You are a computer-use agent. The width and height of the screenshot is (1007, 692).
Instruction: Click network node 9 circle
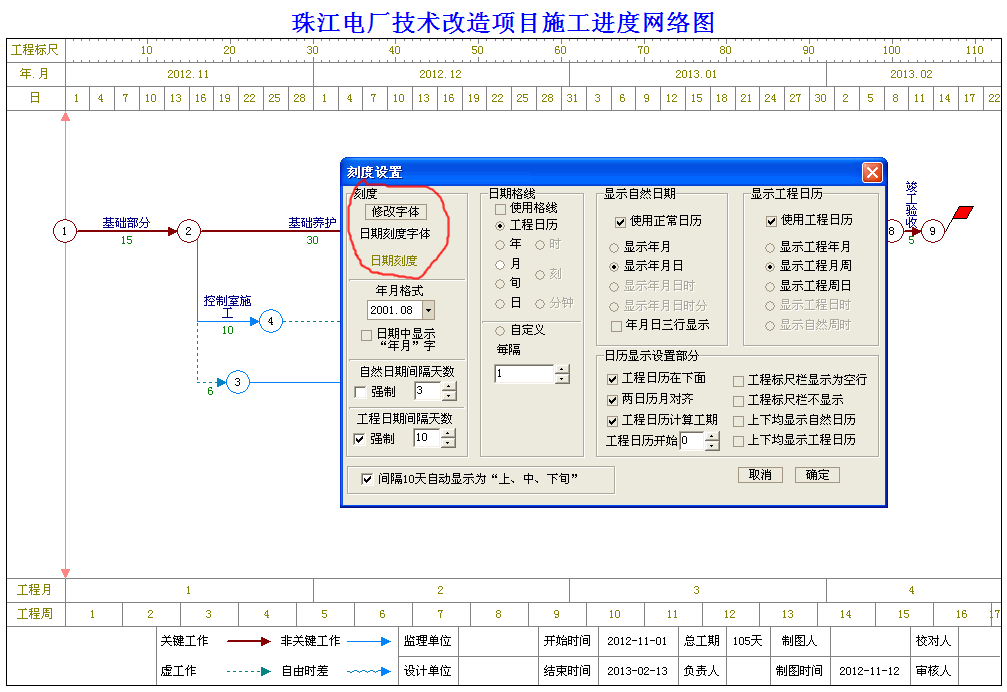[x=933, y=231]
